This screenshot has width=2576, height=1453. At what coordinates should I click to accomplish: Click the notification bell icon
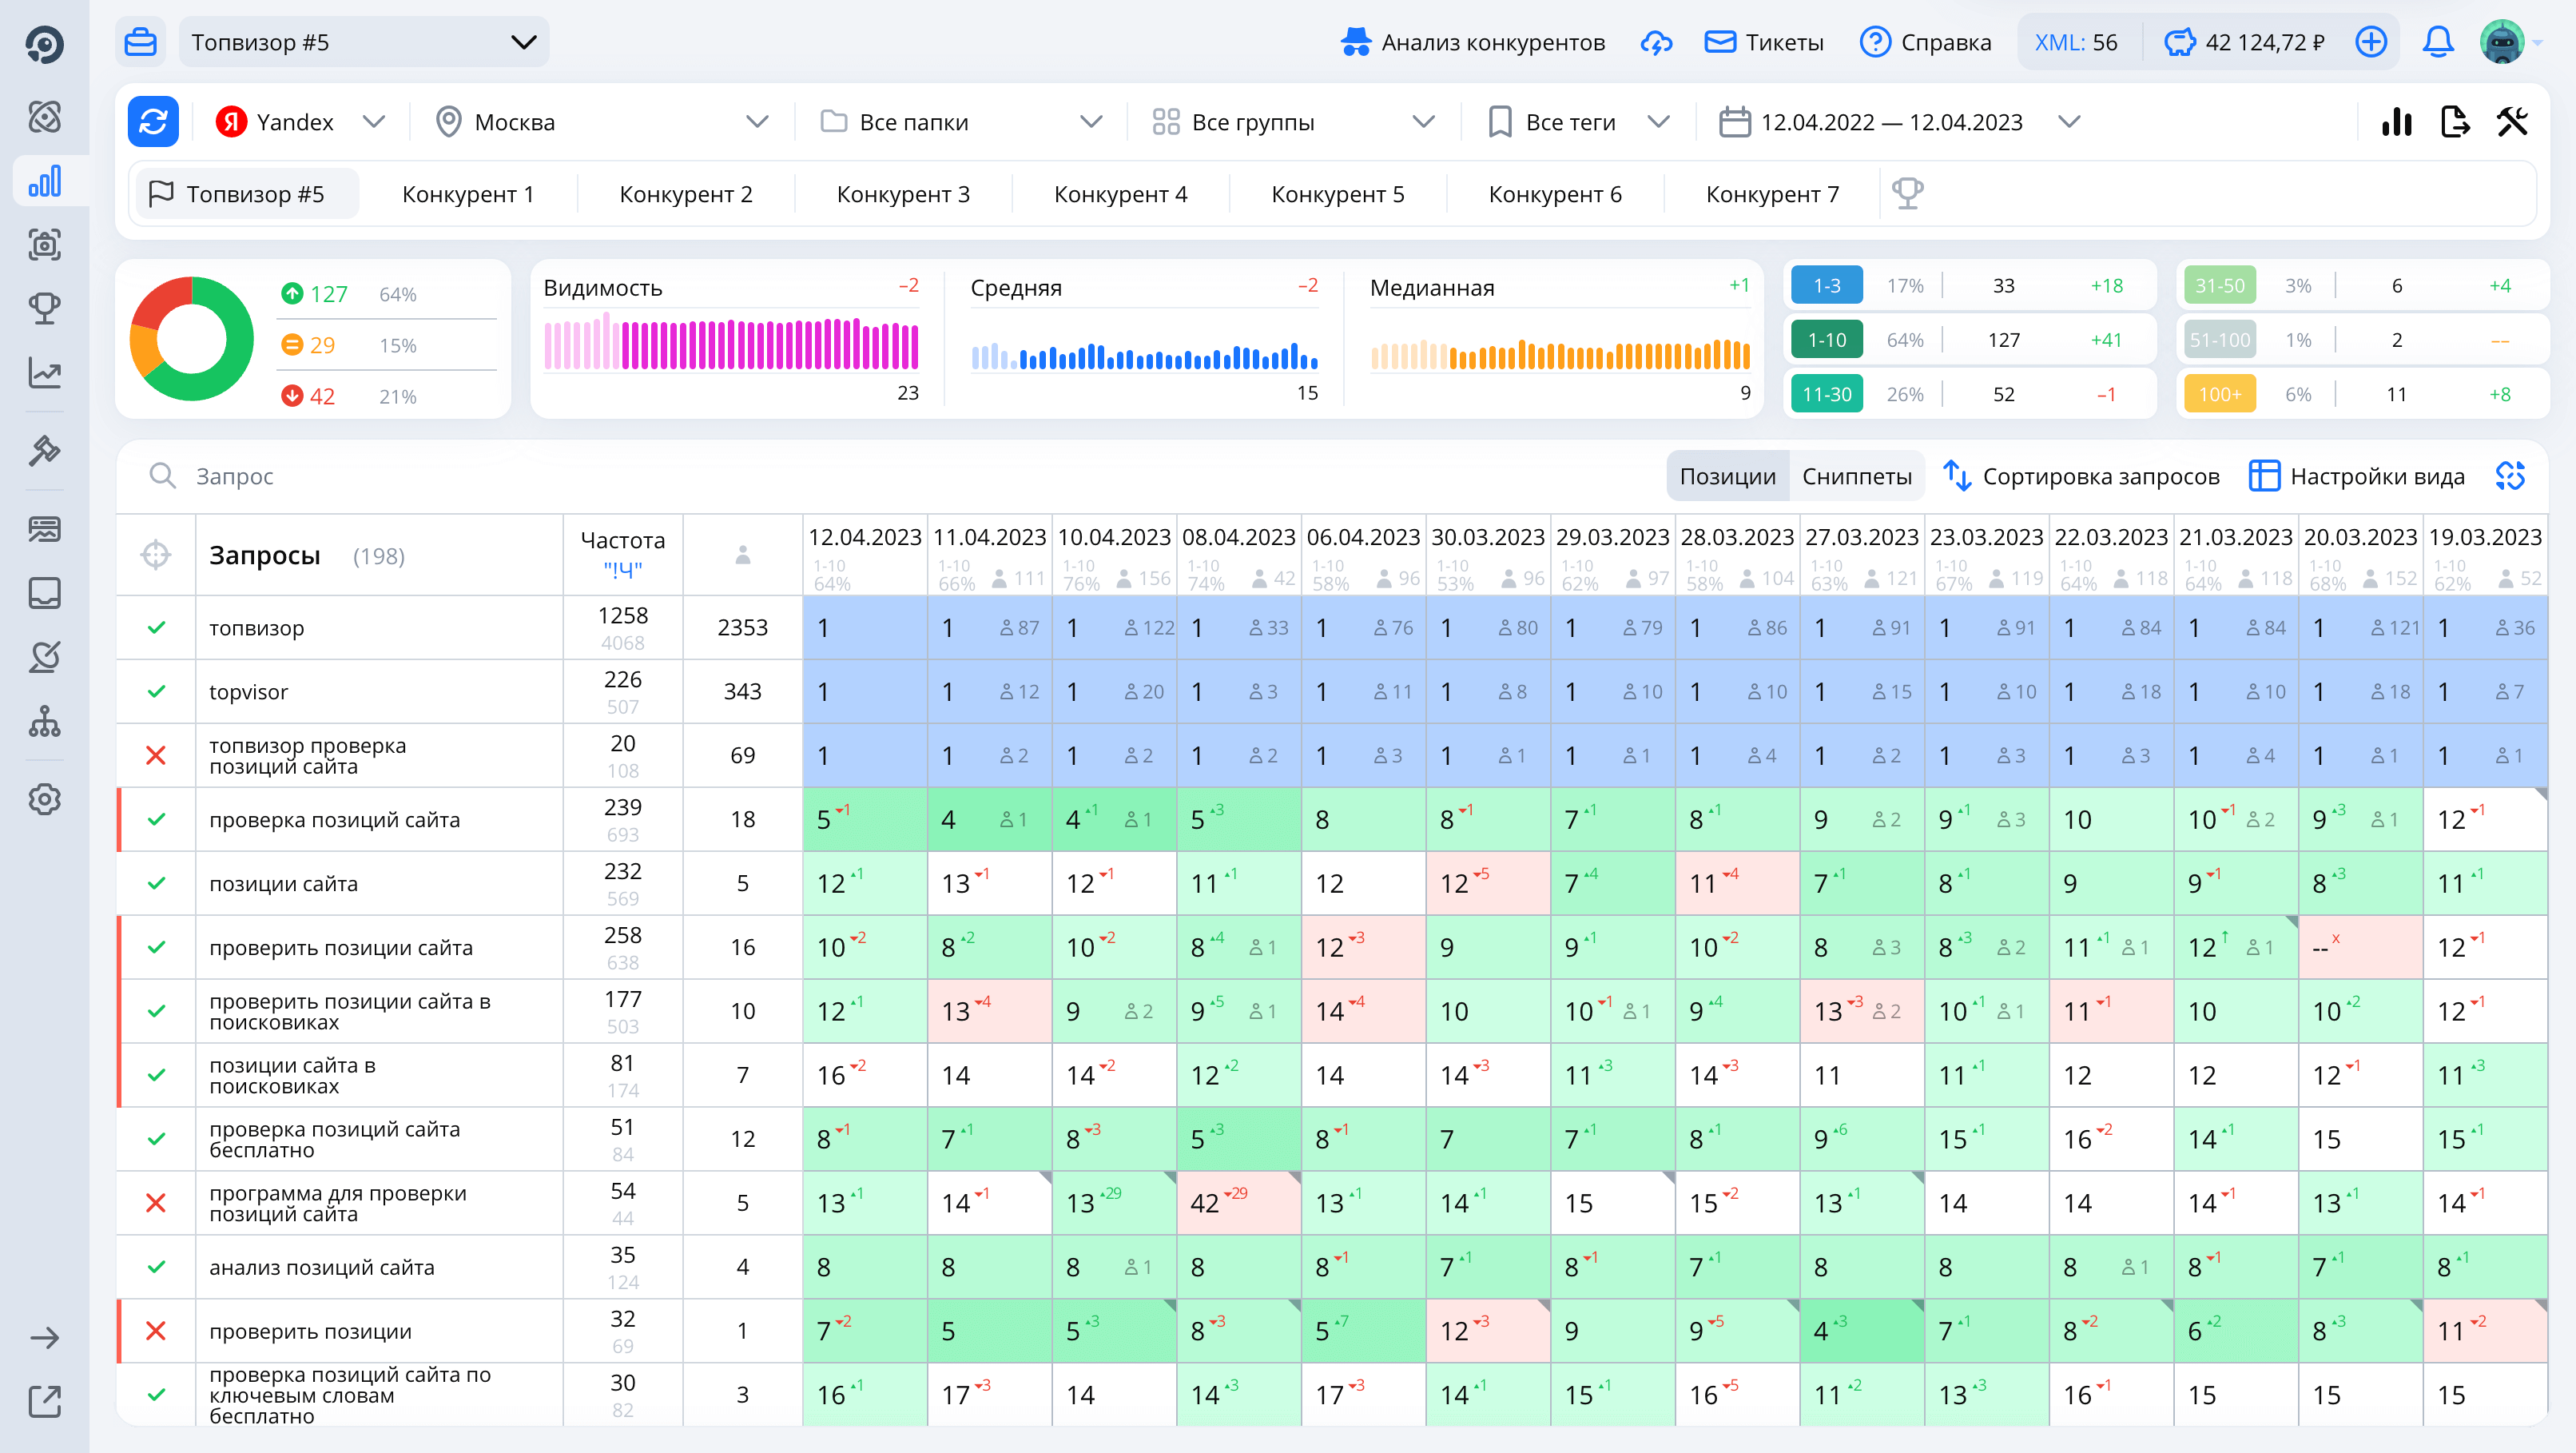(2438, 42)
